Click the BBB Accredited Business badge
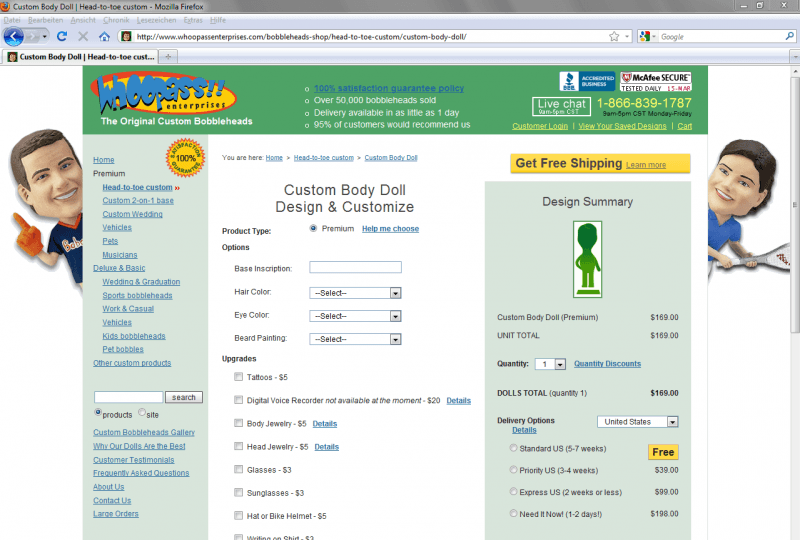800x540 pixels. (587, 81)
